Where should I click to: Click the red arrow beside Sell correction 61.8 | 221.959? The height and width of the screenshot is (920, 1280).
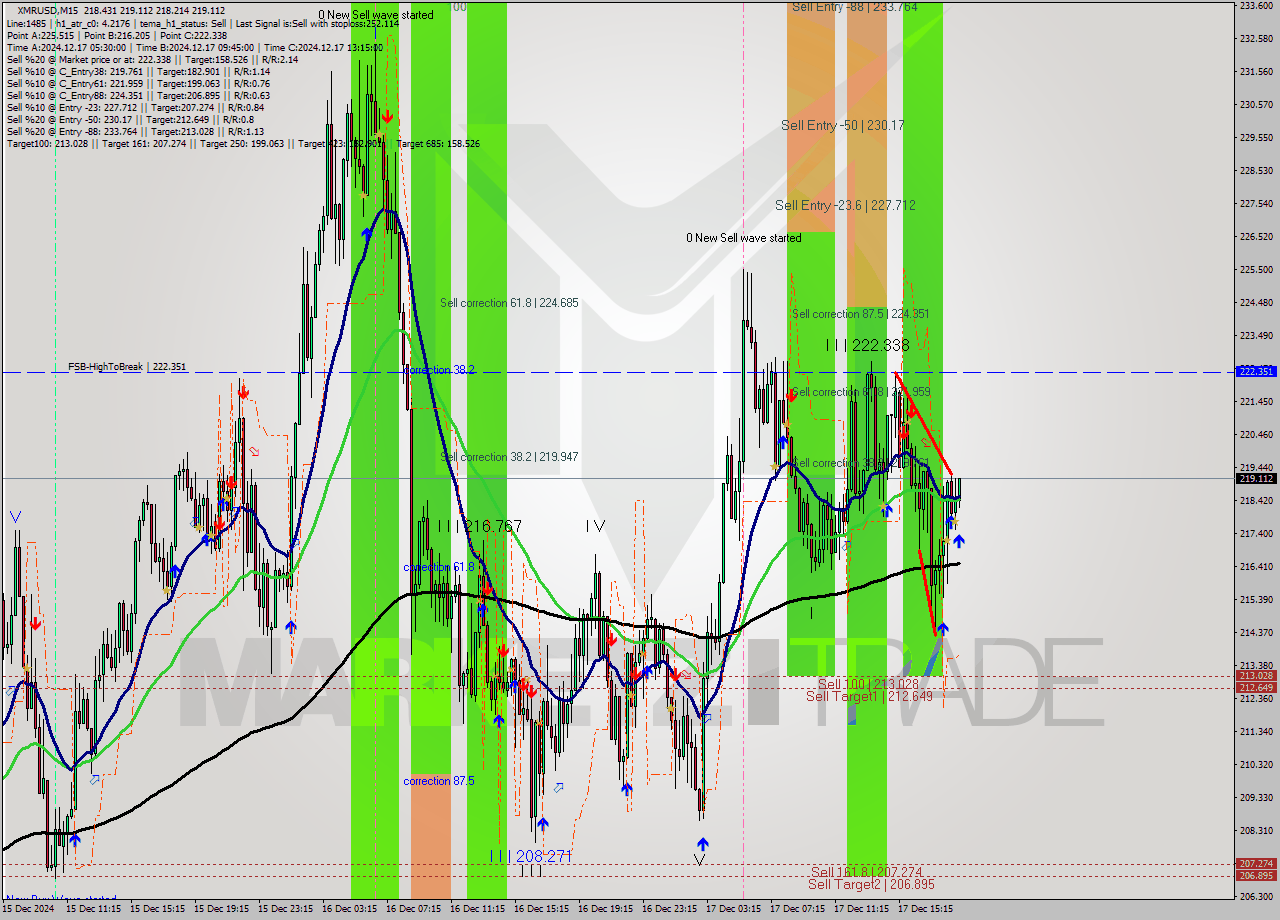pyautogui.click(x=791, y=395)
